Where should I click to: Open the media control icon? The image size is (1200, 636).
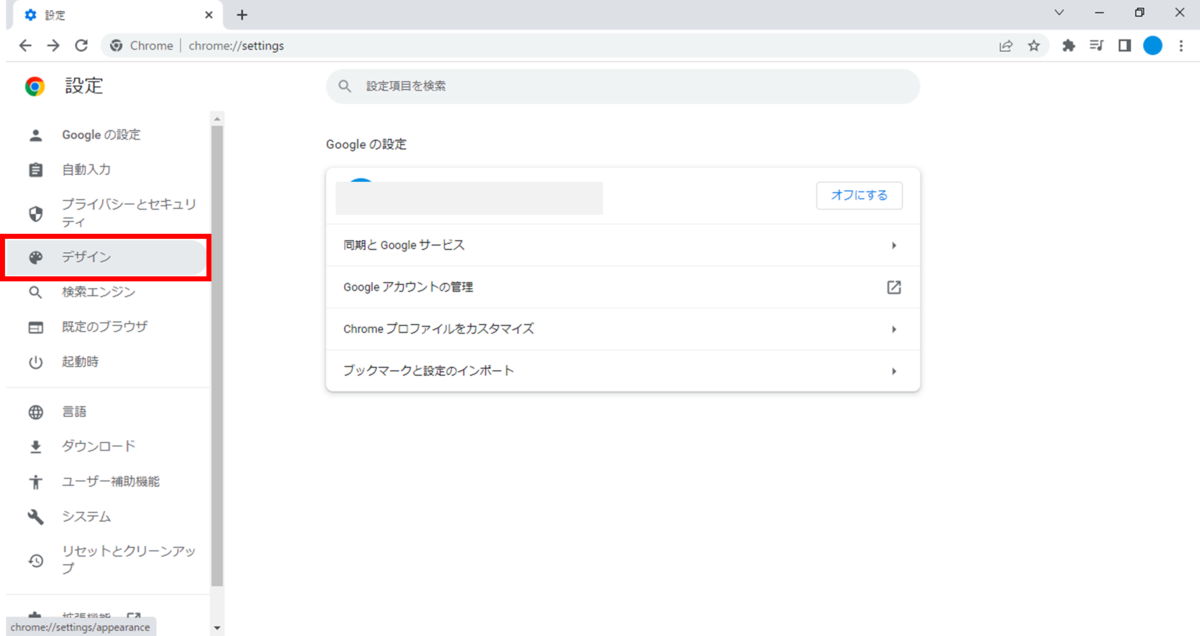1096,46
